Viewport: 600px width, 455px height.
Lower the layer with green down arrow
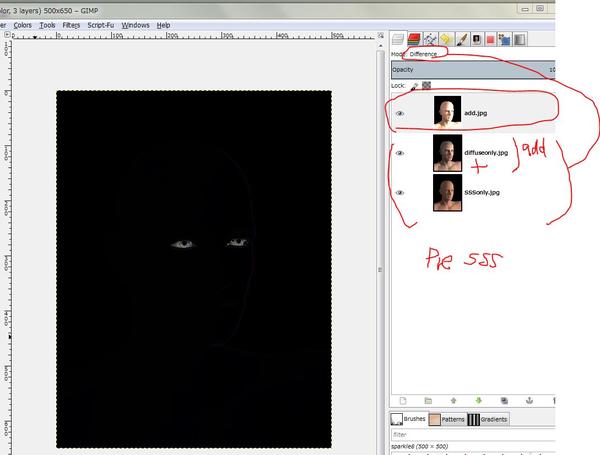tap(479, 401)
